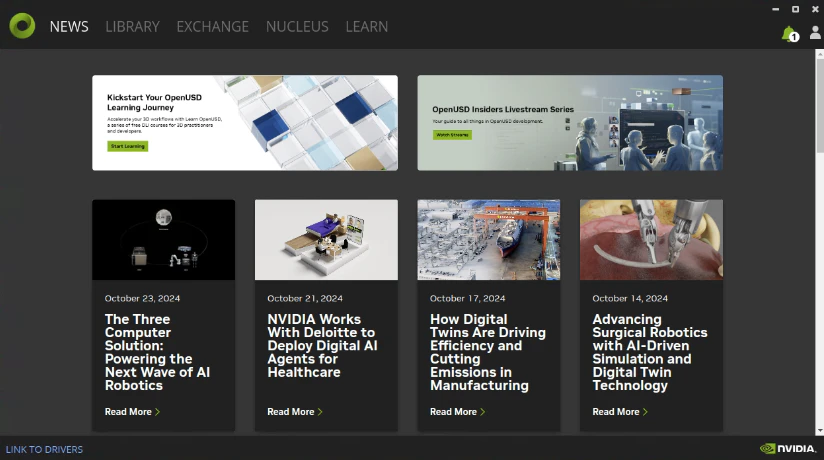The height and width of the screenshot is (460, 824).
Task: Click the shipyard thumbnail for October 17 article
Action: click(x=489, y=240)
